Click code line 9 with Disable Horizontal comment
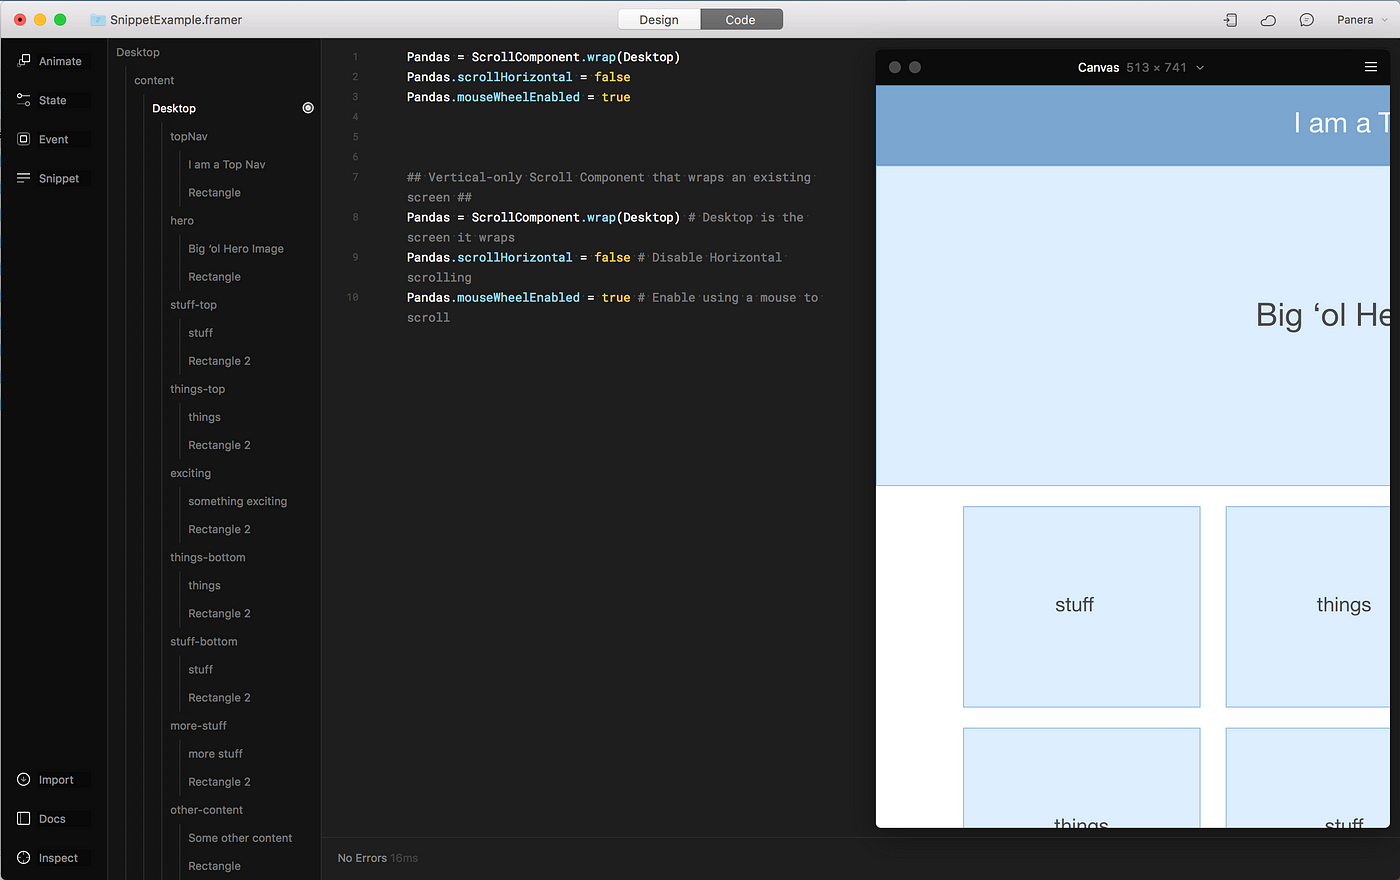 pyautogui.click(x=594, y=267)
